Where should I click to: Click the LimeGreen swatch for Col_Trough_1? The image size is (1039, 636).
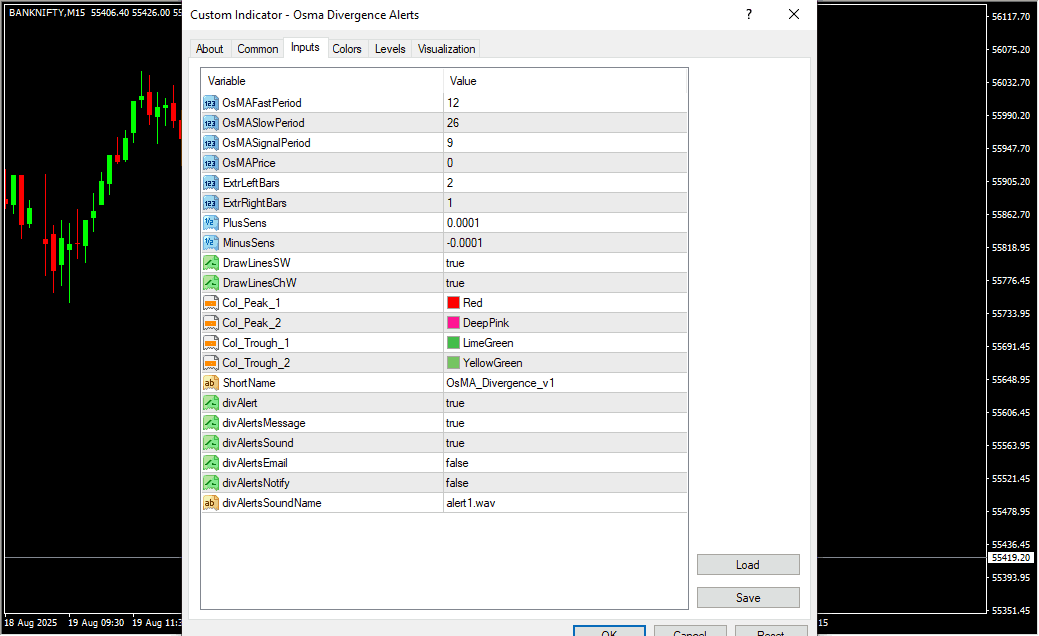(453, 343)
